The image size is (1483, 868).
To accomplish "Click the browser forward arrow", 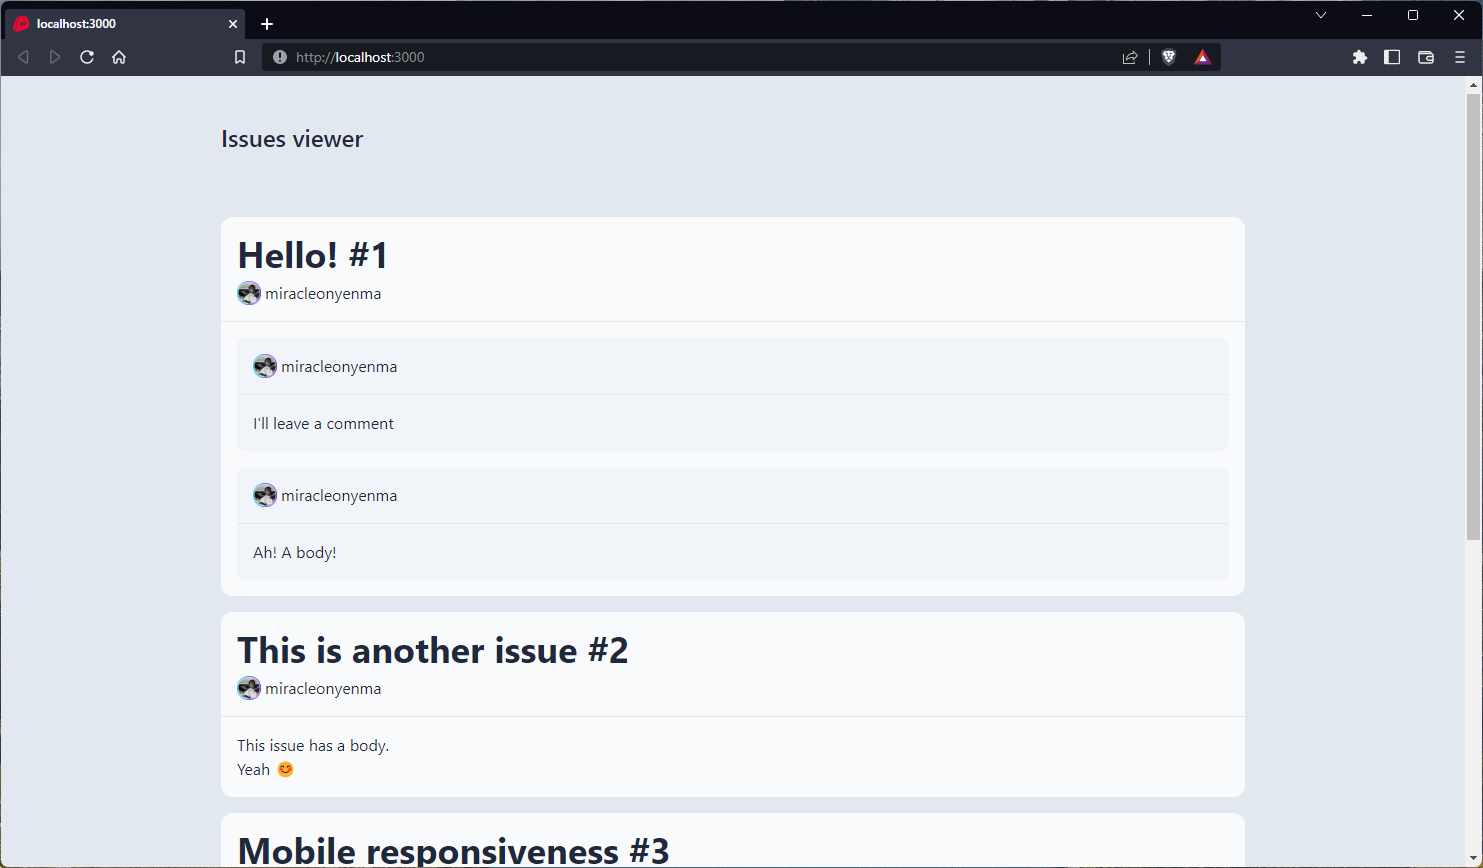I will (55, 57).
